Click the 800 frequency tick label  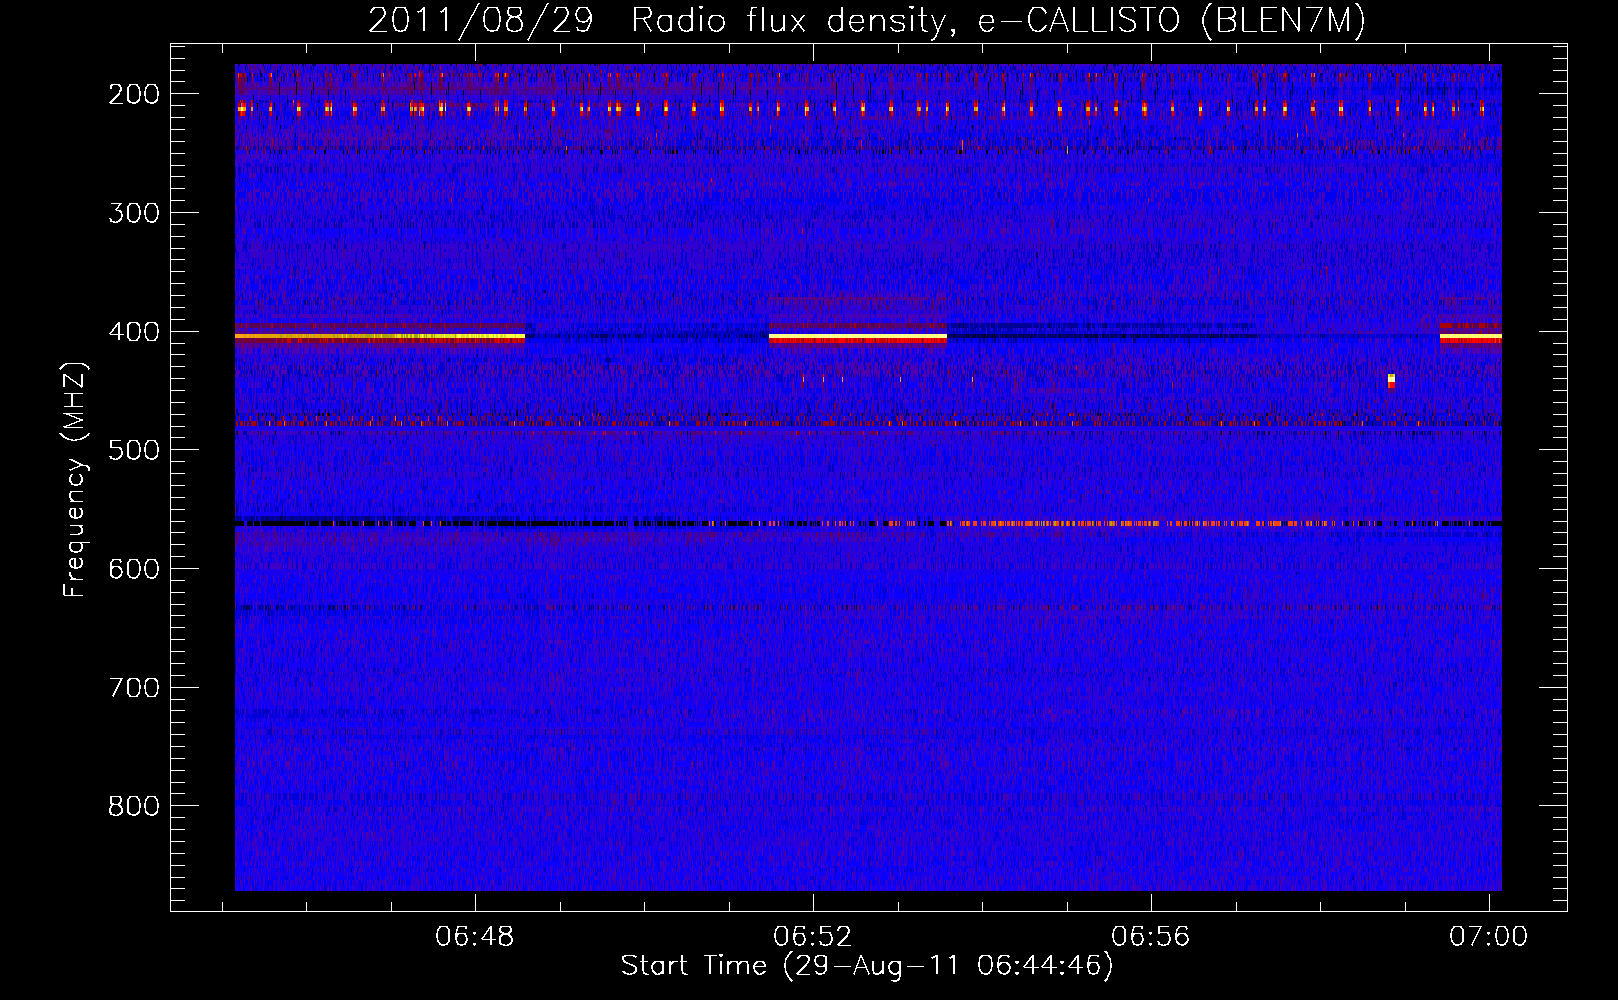pos(134,806)
